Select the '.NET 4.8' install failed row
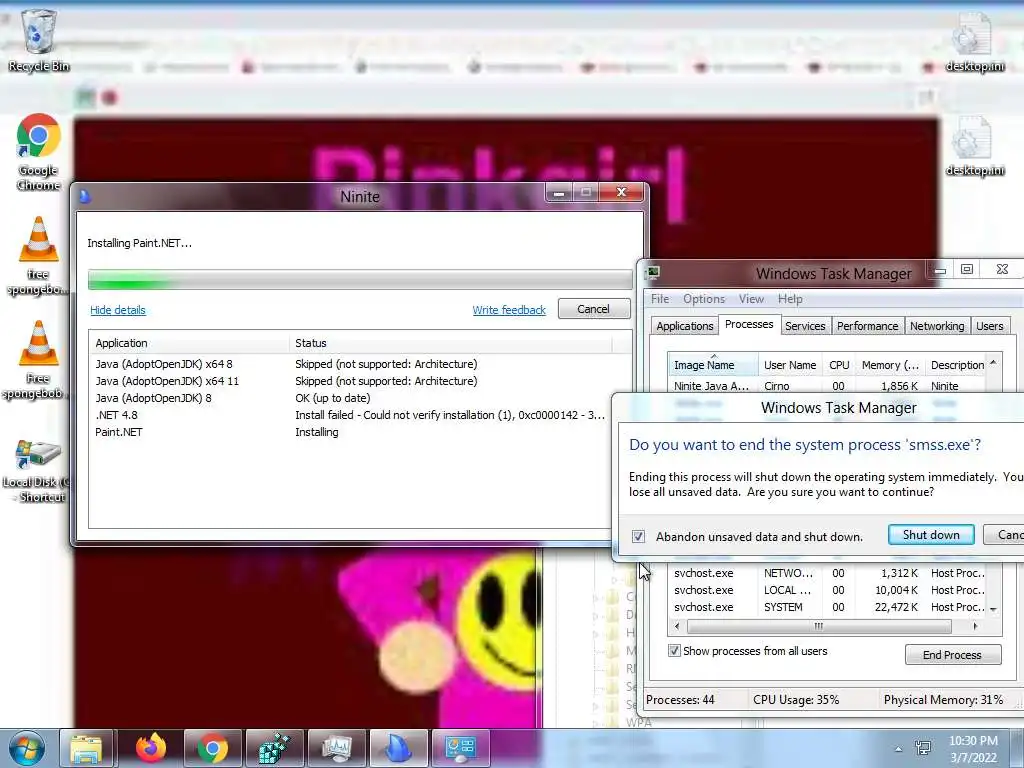Screen dimensions: 1024x768 pyautogui.click(x=351, y=415)
